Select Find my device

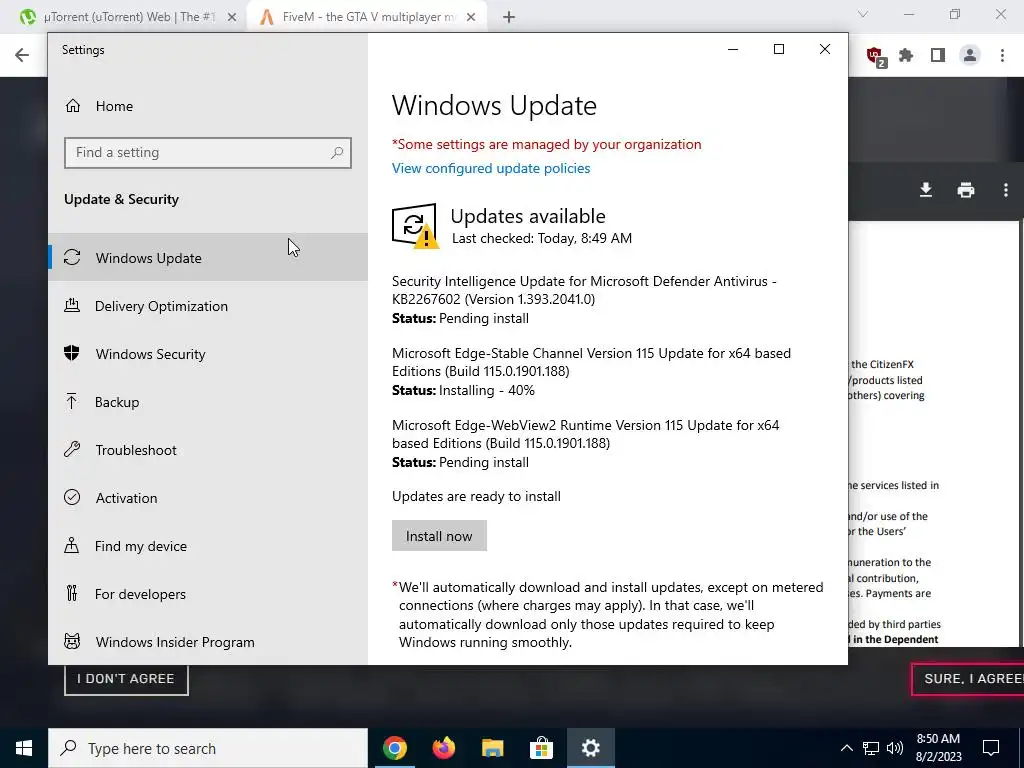[x=208, y=546]
